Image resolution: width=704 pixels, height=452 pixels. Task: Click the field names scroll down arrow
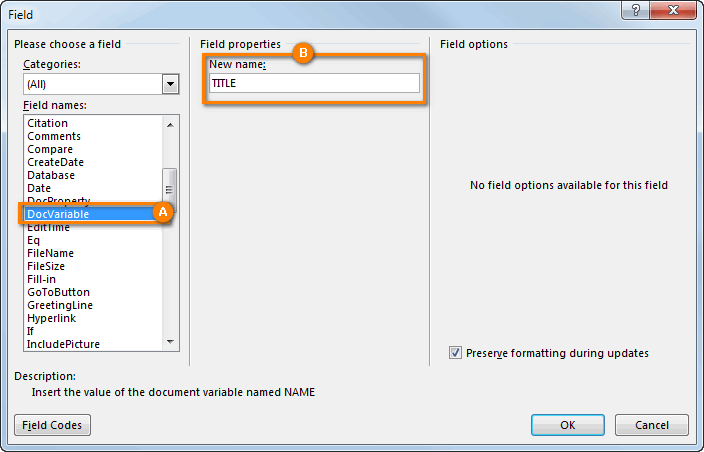tap(170, 342)
